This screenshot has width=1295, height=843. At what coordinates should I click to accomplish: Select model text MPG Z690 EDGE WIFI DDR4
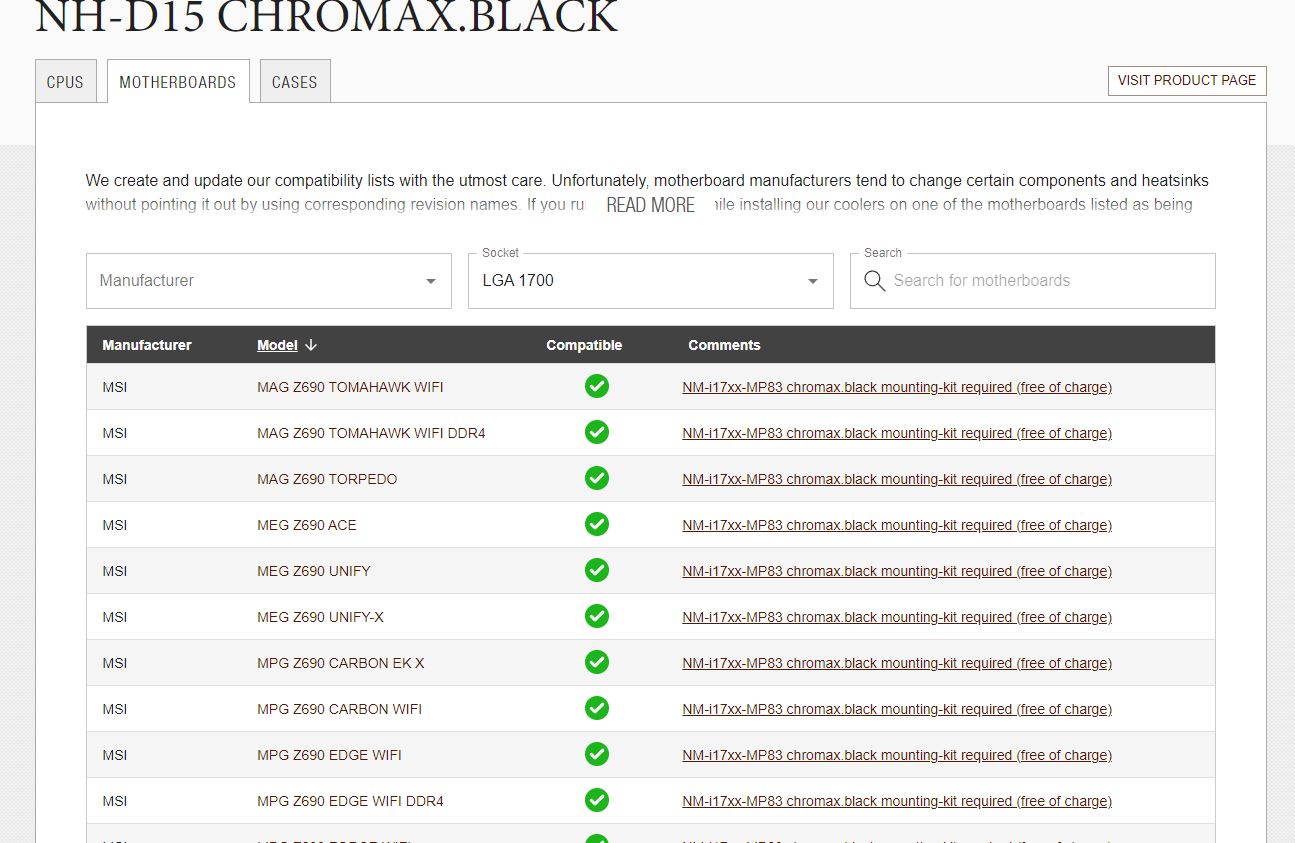click(350, 801)
